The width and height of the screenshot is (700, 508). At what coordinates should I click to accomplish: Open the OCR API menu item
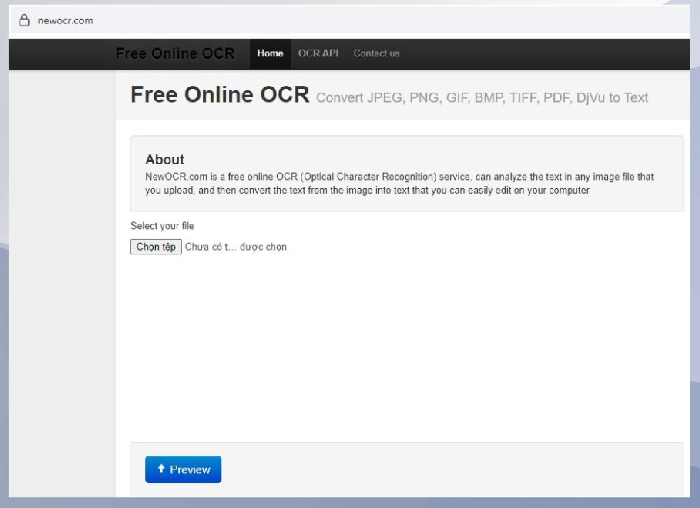(x=318, y=53)
